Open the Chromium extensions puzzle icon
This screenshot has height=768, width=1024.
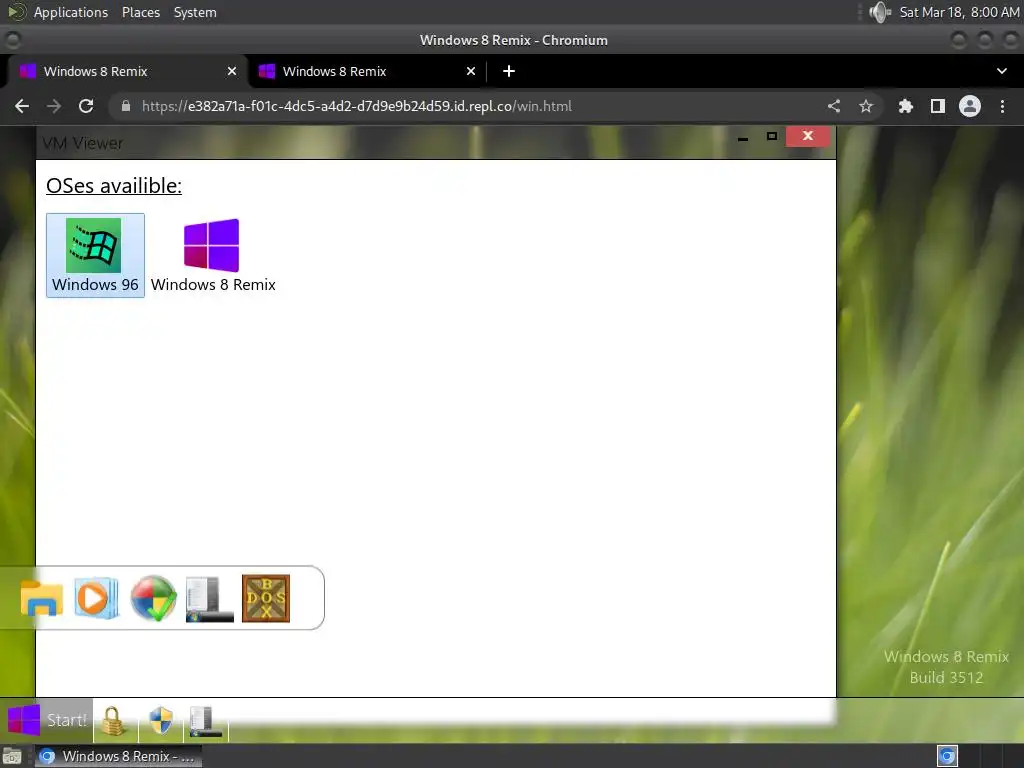tap(906, 106)
